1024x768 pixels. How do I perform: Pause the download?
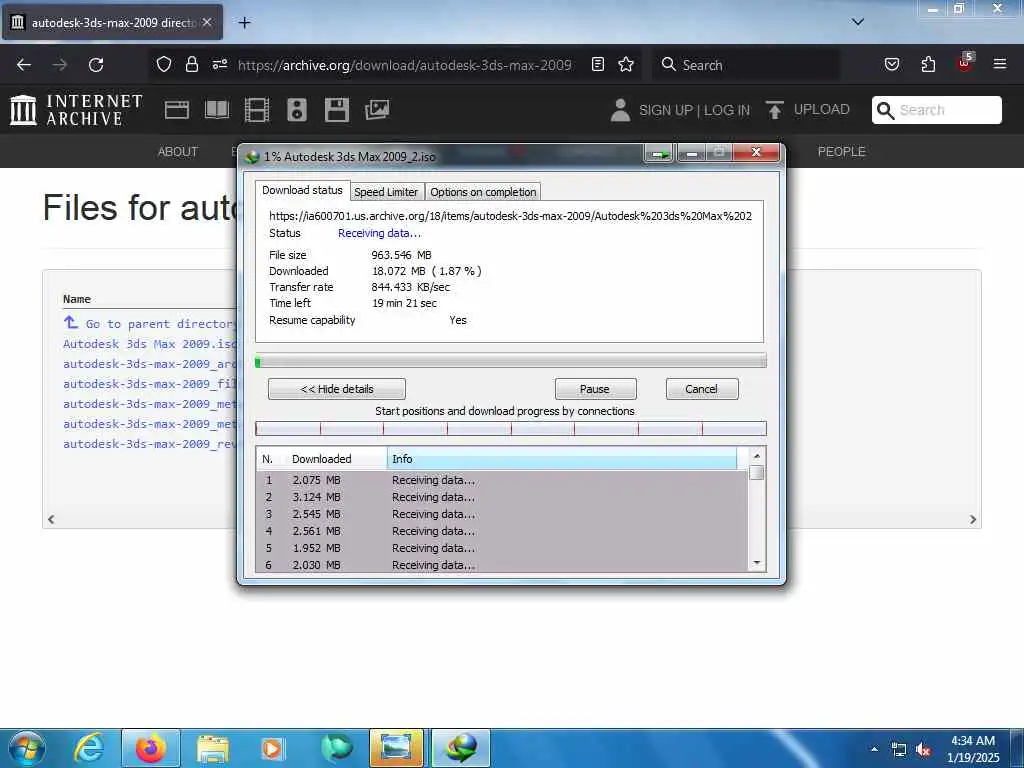pyautogui.click(x=595, y=389)
